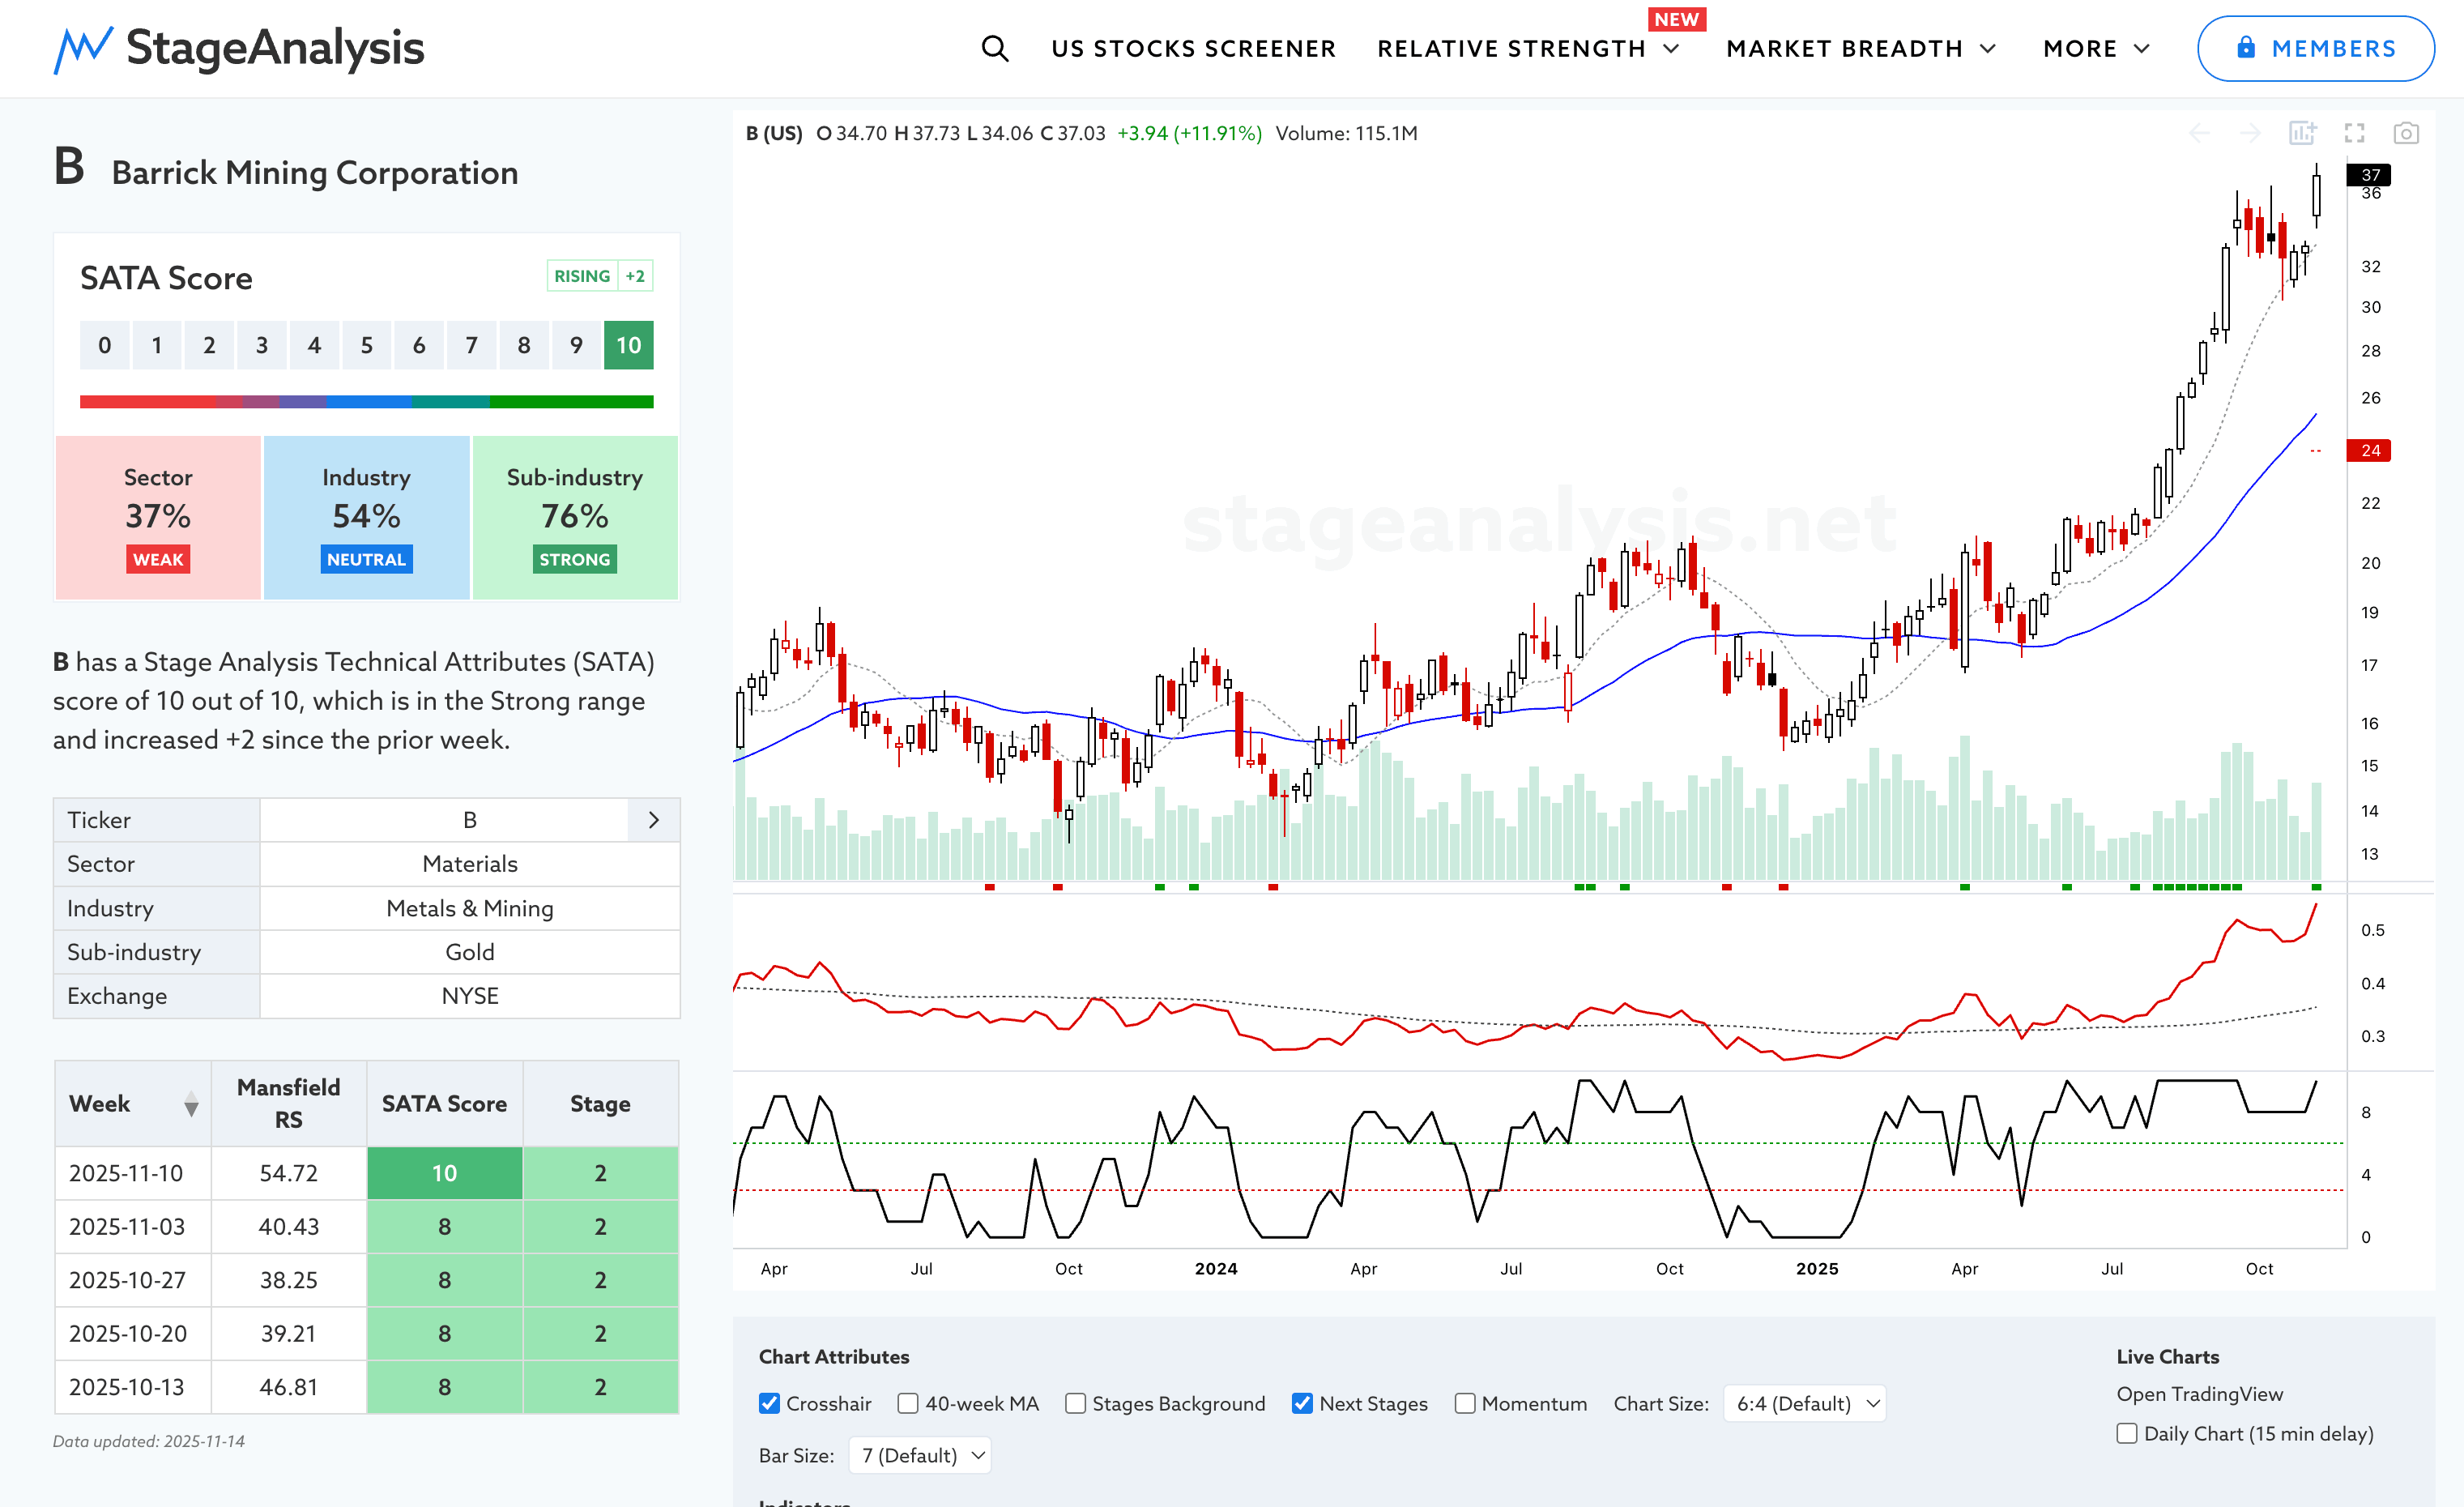
Task: Click the add chart indicator icon
Action: point(2302,133)
